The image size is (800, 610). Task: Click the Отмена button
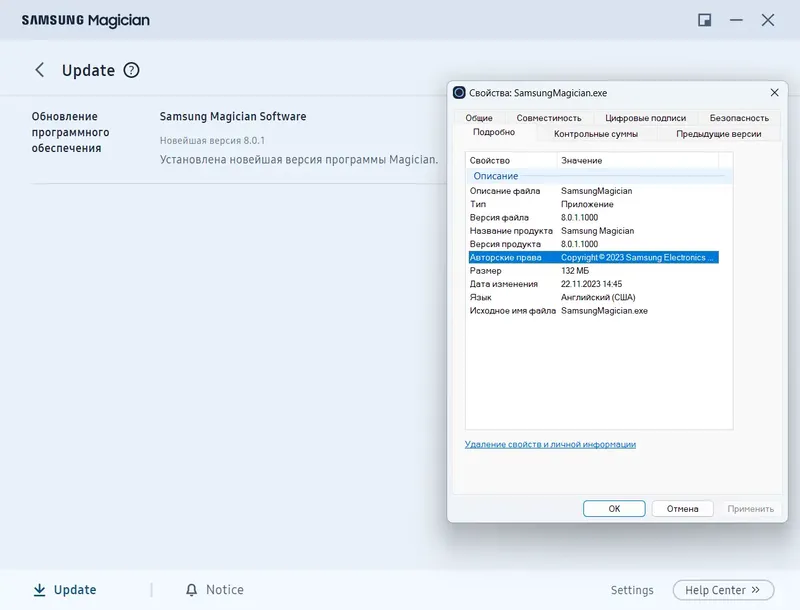[x=682, y=509]
